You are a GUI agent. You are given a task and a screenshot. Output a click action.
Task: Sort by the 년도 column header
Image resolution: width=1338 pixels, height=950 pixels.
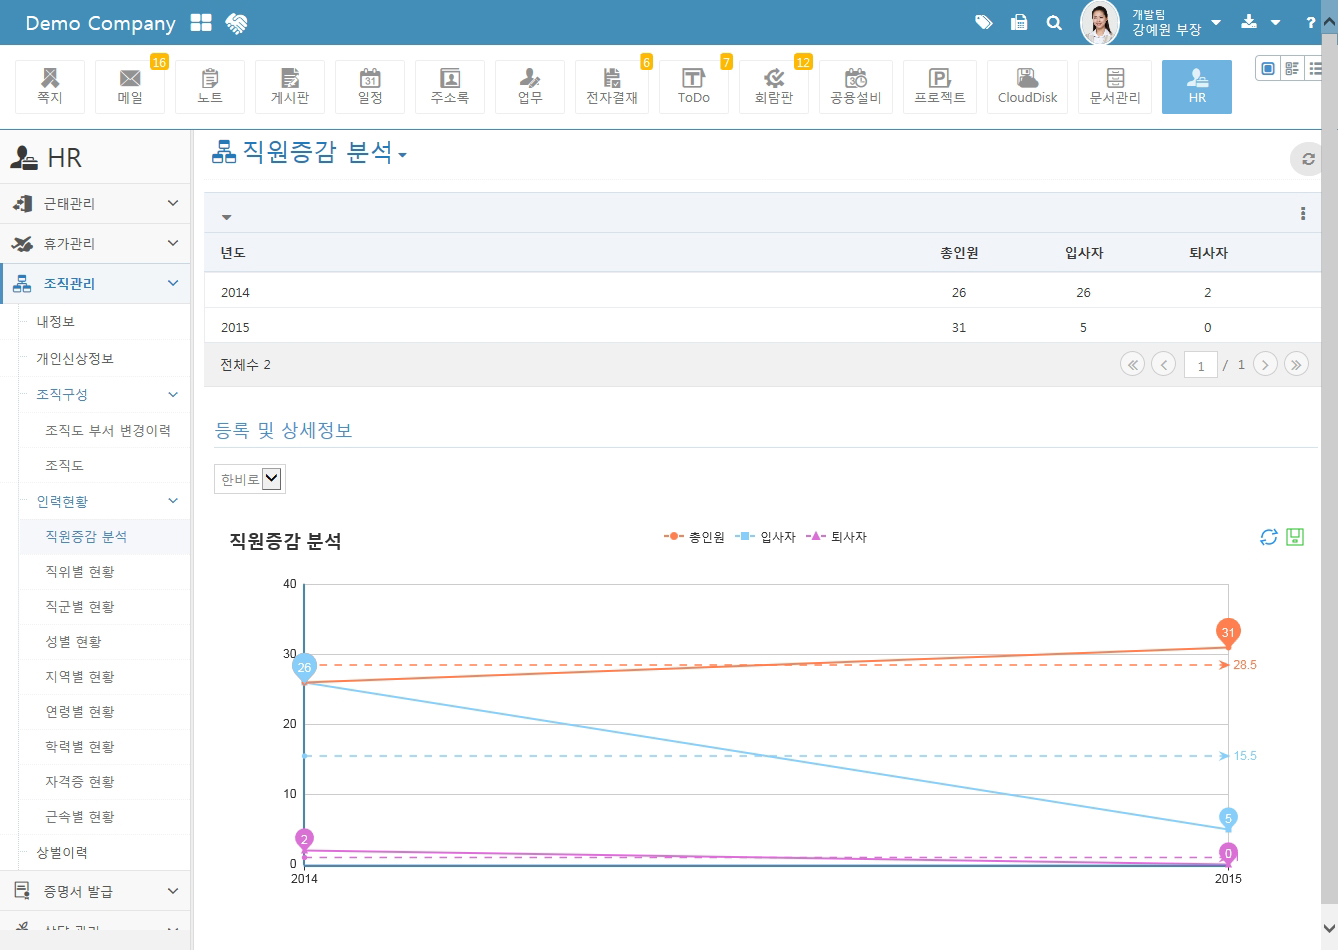click(x=233, y=253)
